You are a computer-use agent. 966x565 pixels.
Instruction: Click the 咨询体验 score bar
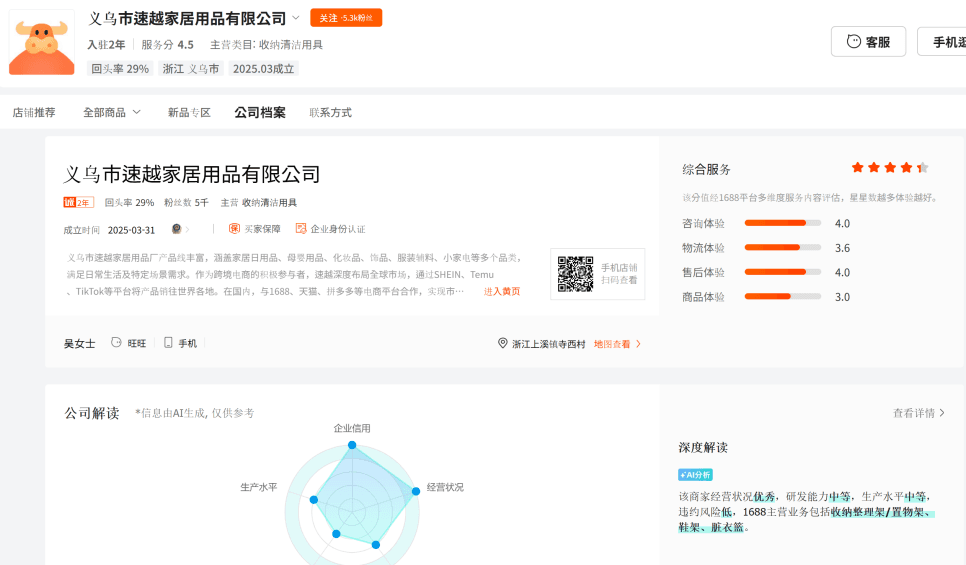click(782, 223)
